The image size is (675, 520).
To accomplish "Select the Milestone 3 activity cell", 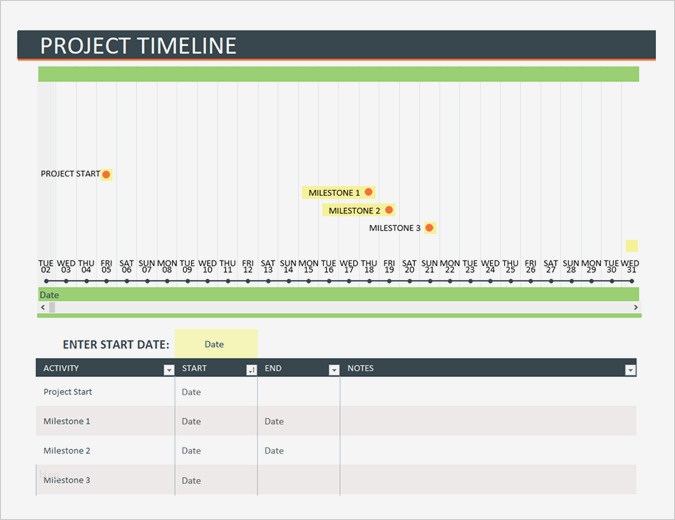I will tap(105, 480).
